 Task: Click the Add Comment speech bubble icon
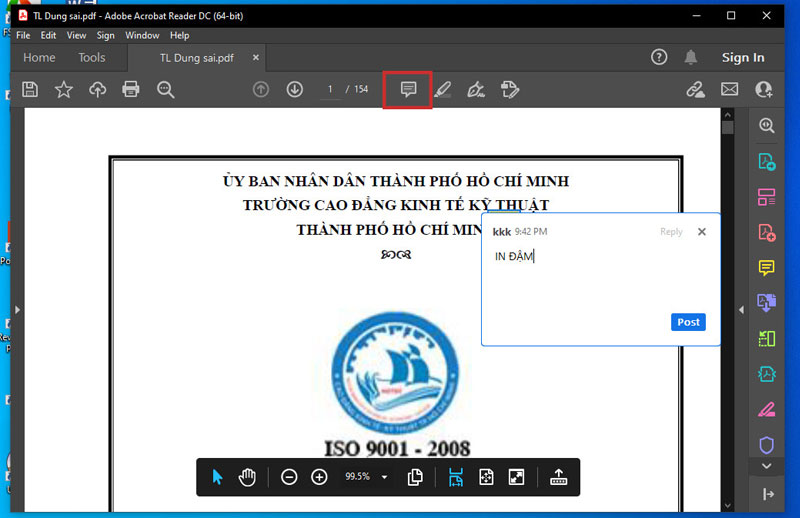click(x=408, y=90)
